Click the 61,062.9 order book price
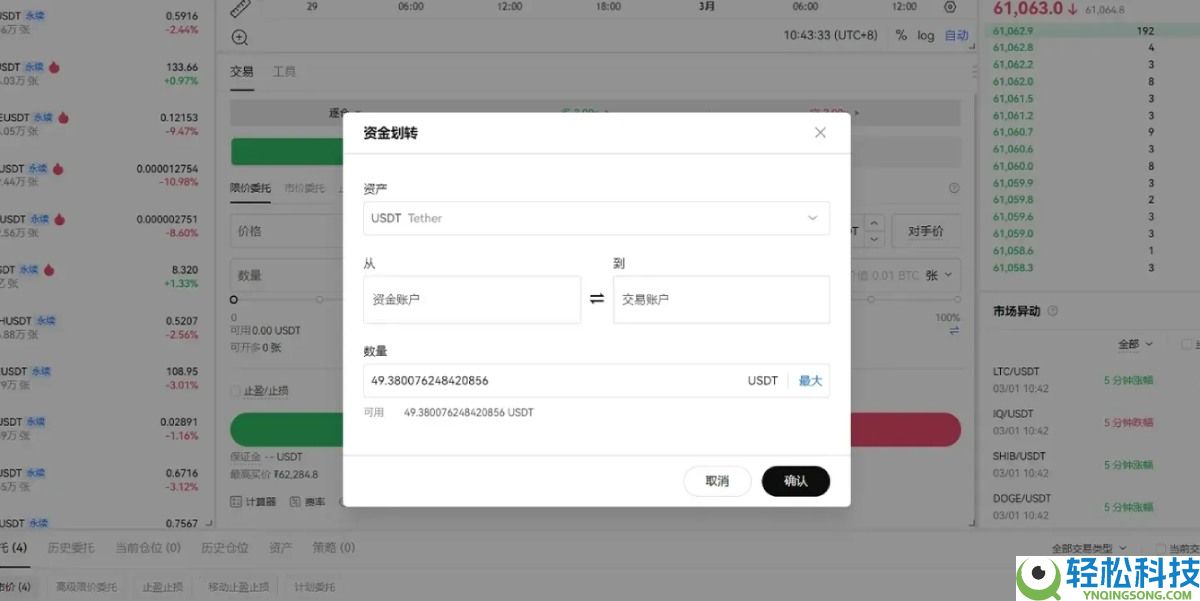 (1013, 31)
